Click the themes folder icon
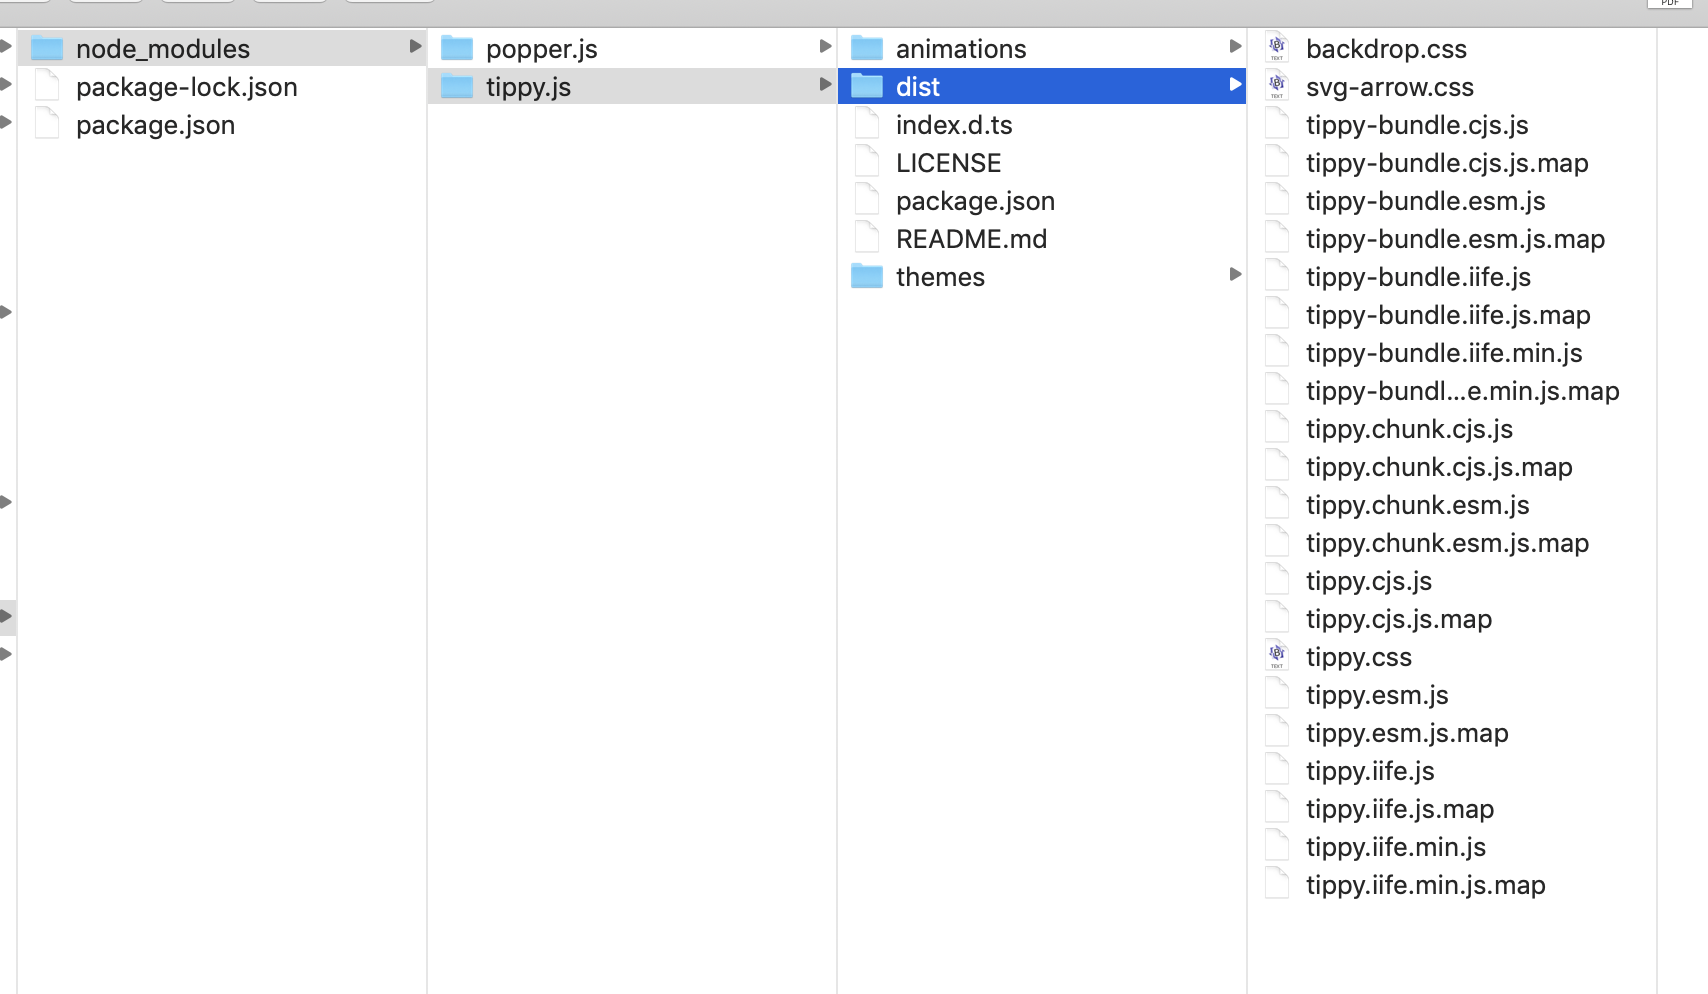 [x=866, y=275]
